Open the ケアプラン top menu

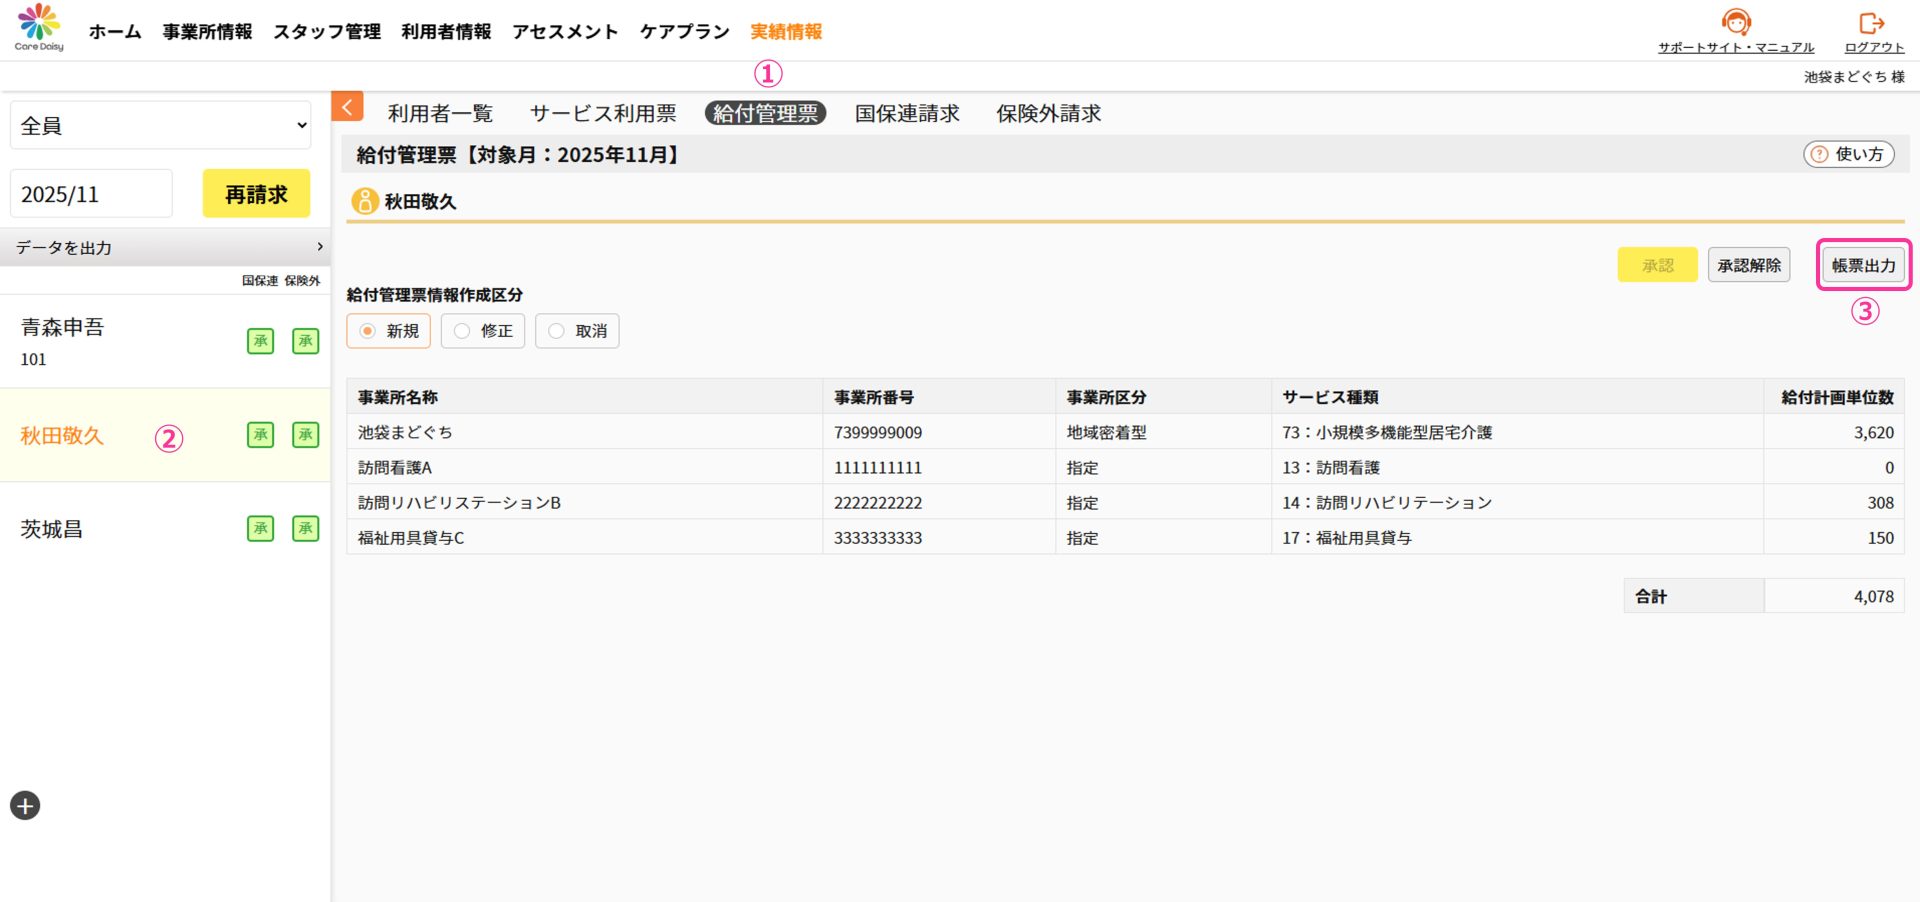tap(685, 32)
